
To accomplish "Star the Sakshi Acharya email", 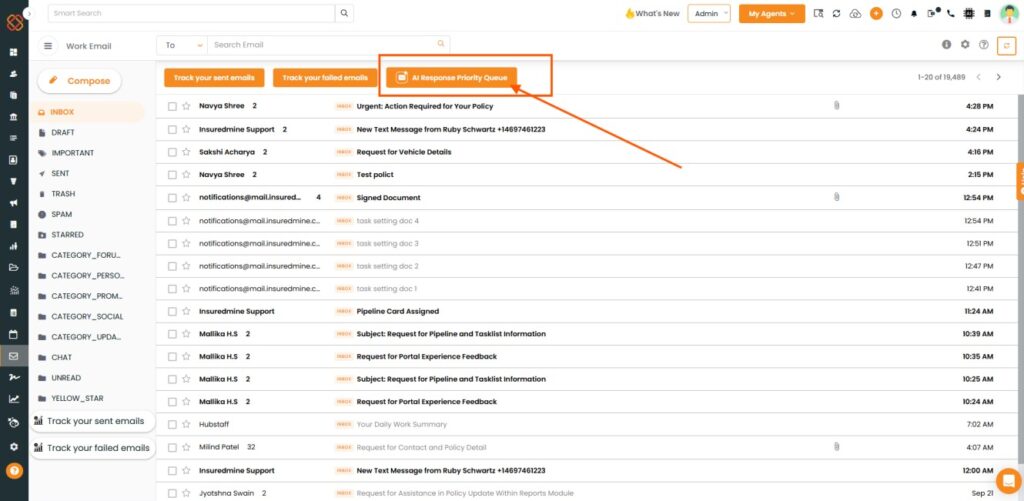I will (186, 152).
